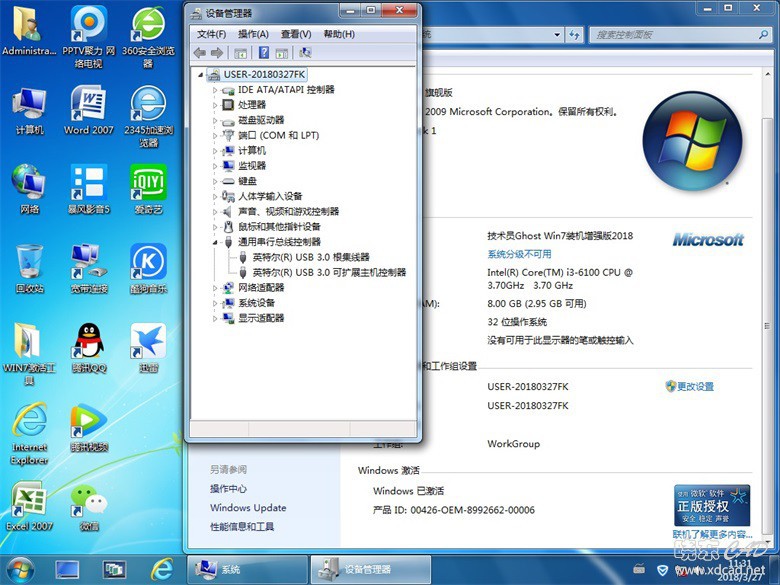Launch Xunlei (迅雷) download shortcut

148,348
